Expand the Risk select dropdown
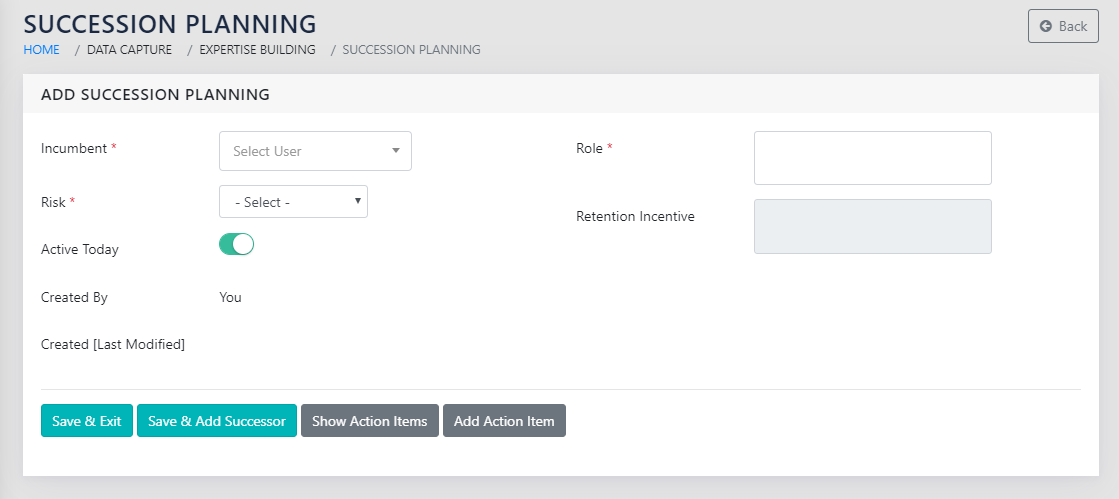This screenshot has height=499, width=1119. click(293, 202)
